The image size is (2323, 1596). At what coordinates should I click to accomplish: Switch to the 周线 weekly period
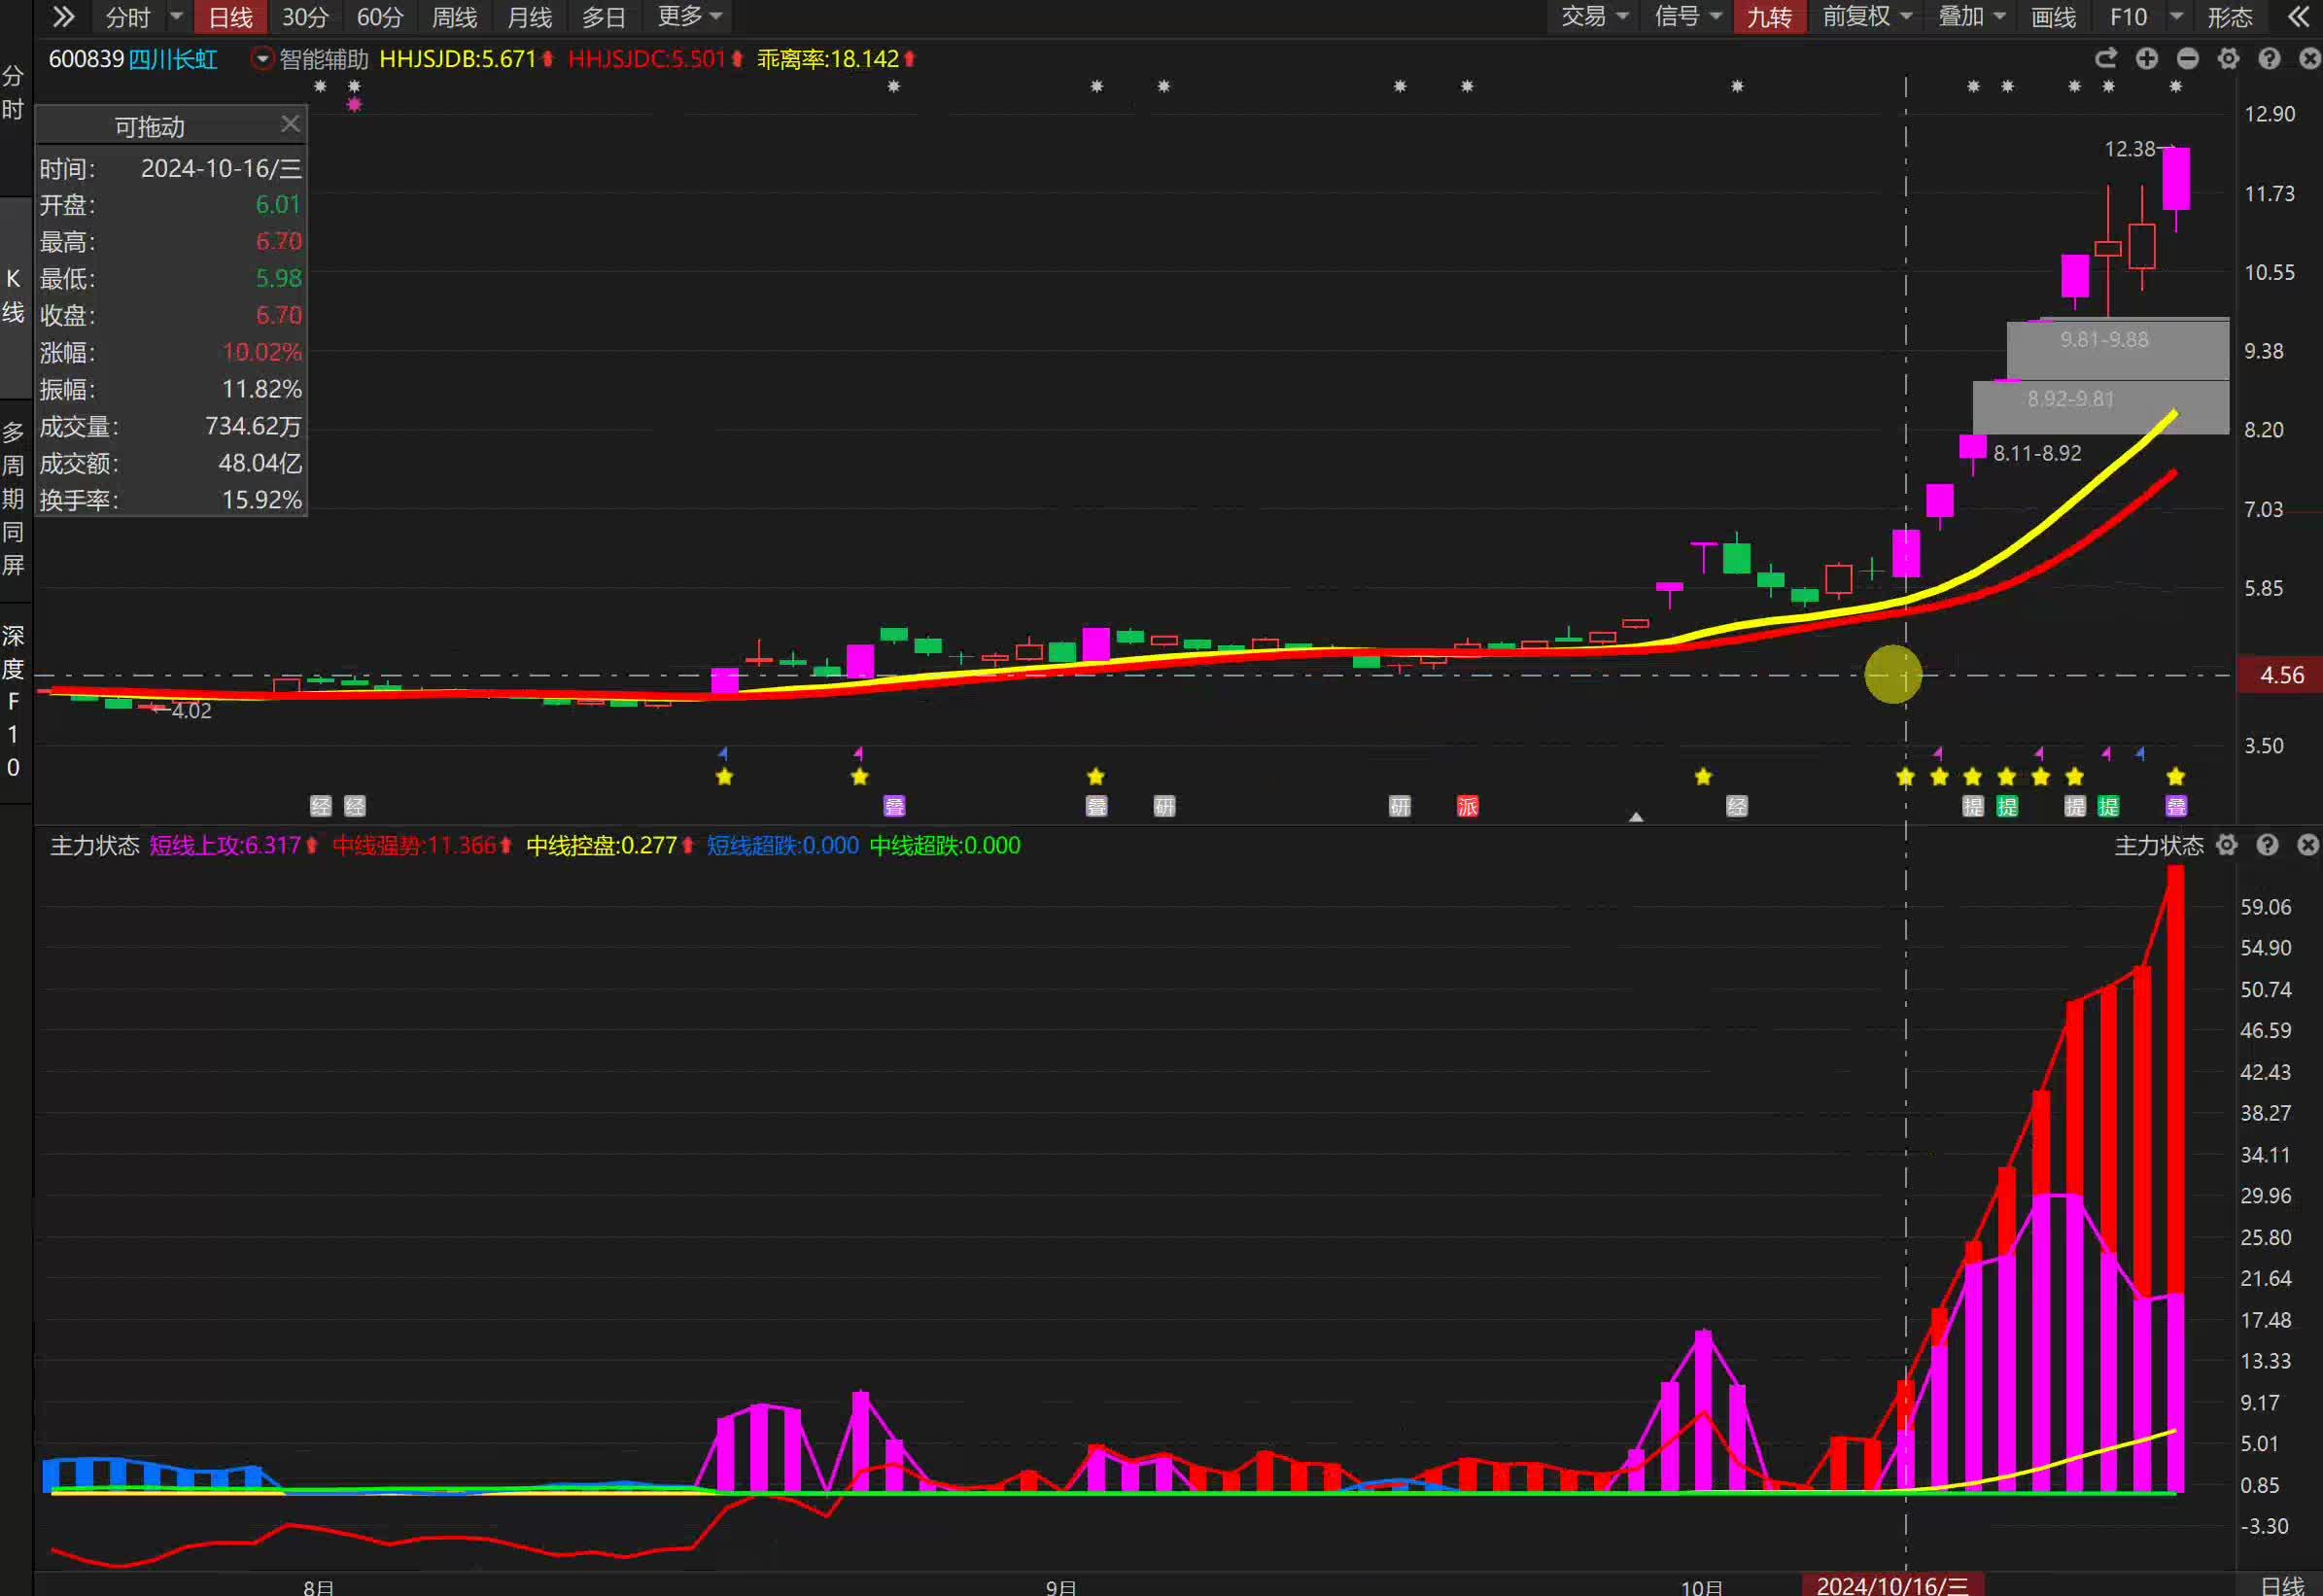(x=455, y=17)
